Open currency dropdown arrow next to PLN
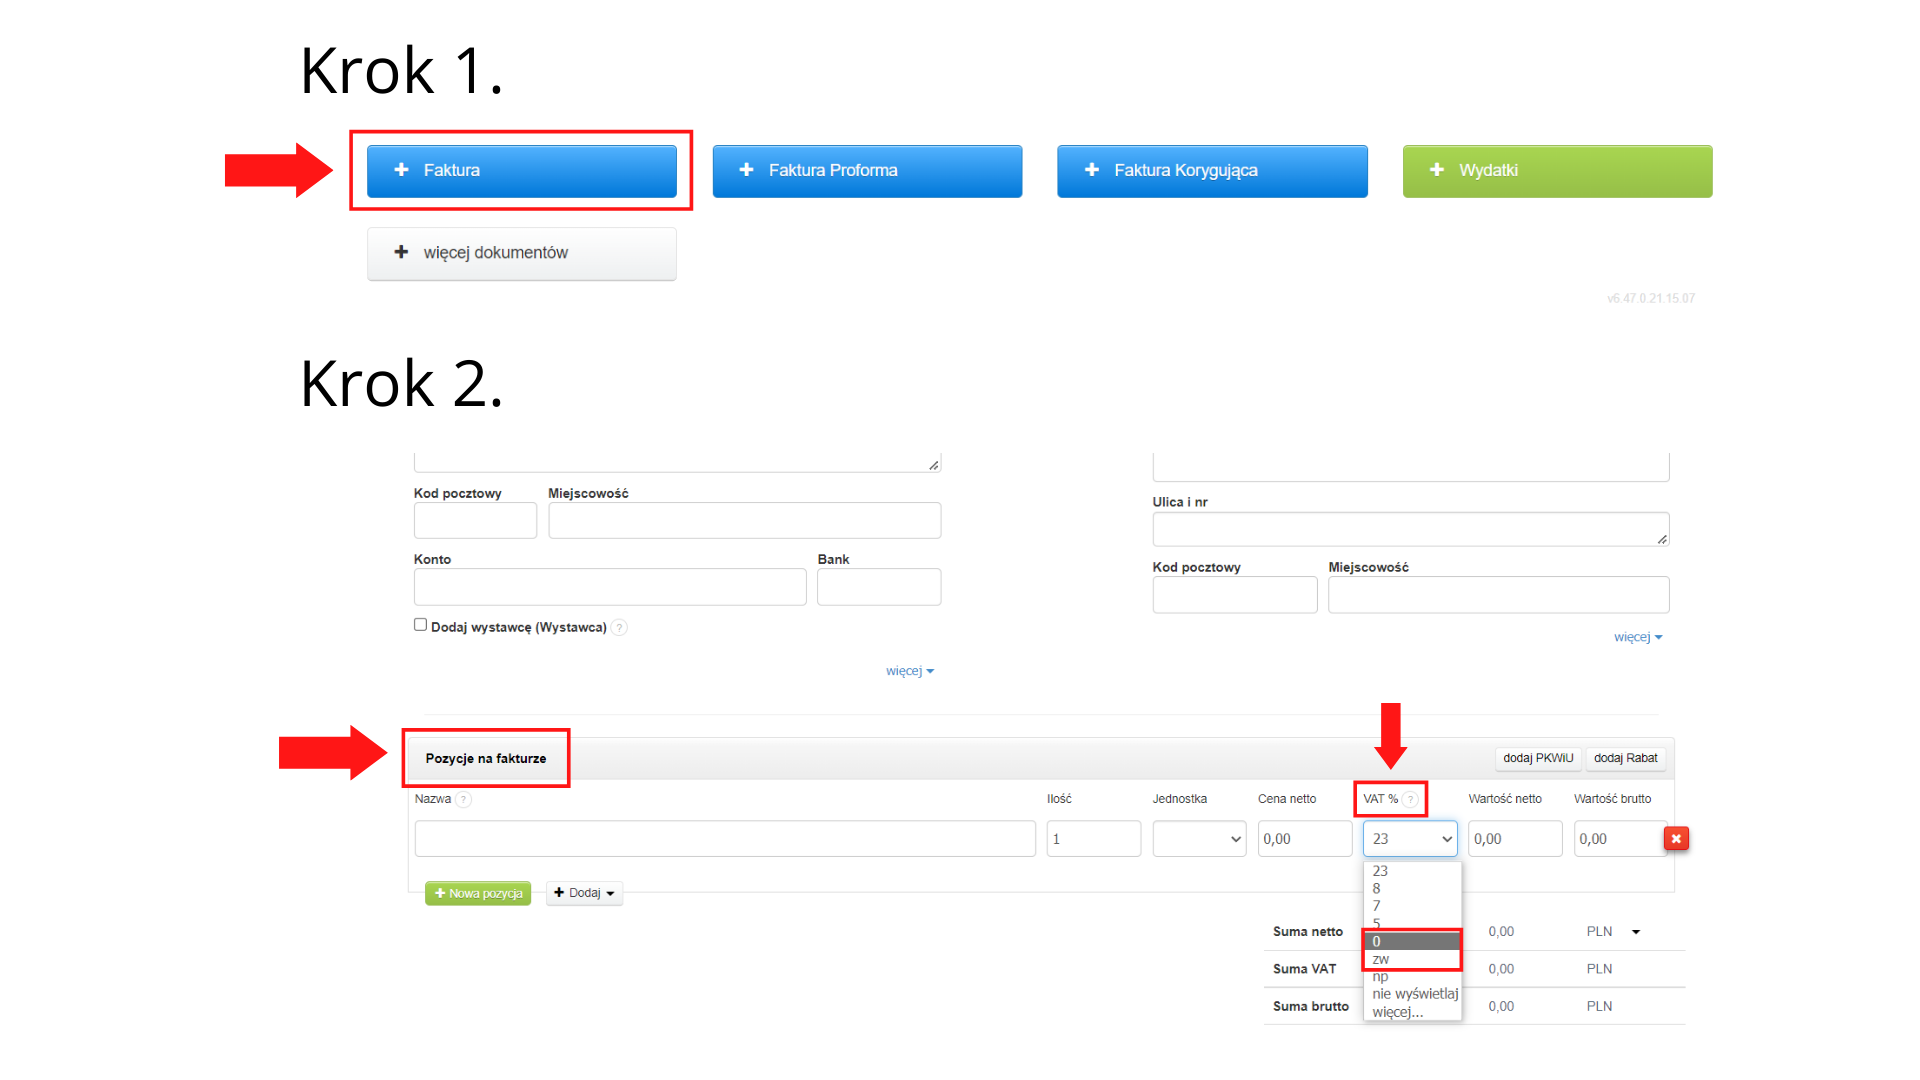 pos(1636,932)
